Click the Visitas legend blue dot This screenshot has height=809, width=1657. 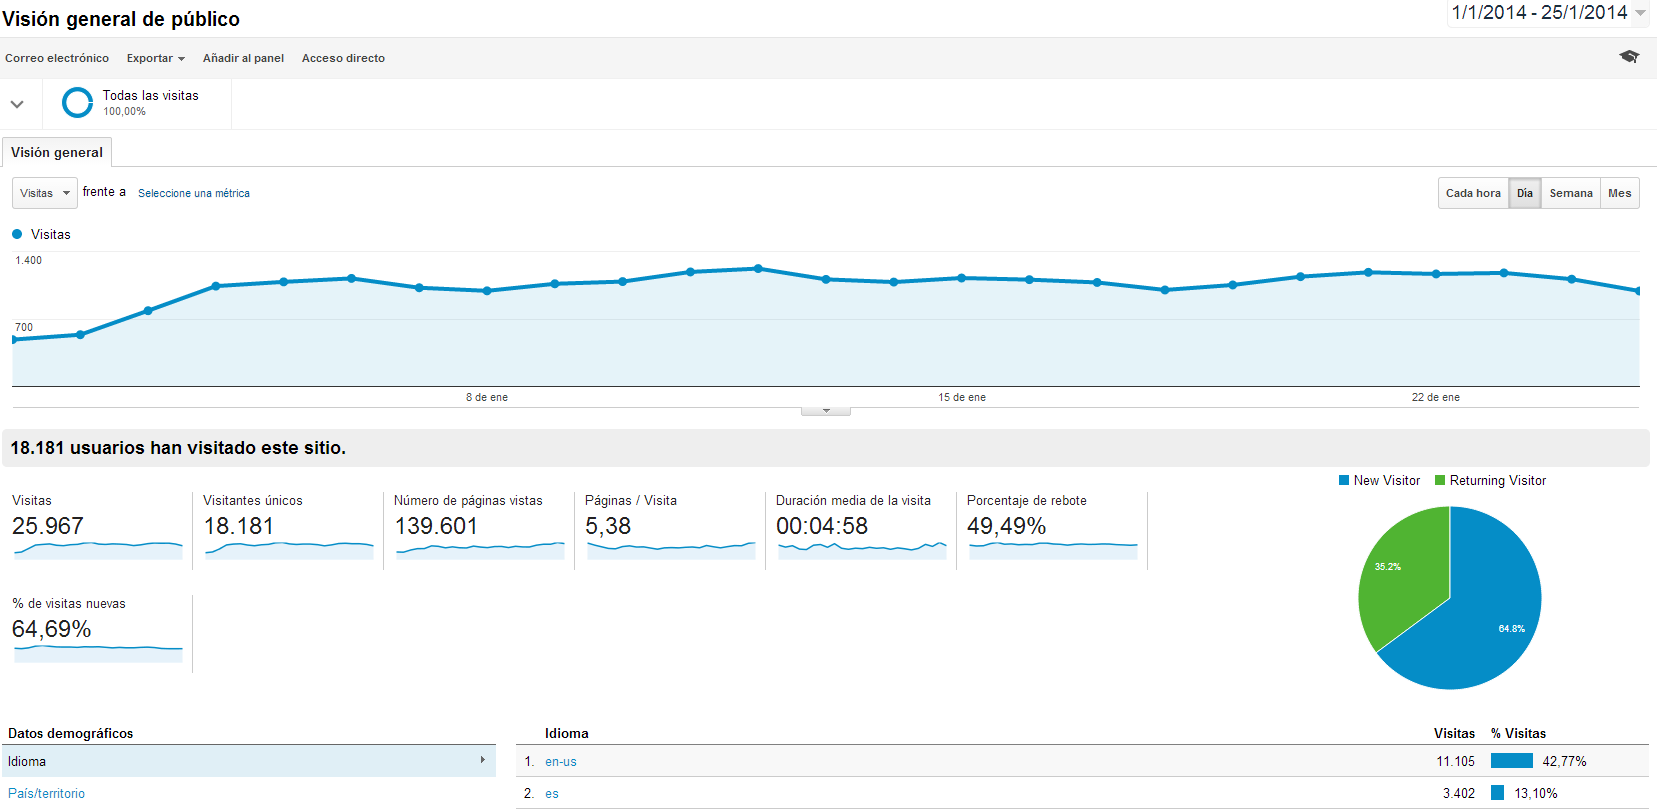tap(17, 234)
